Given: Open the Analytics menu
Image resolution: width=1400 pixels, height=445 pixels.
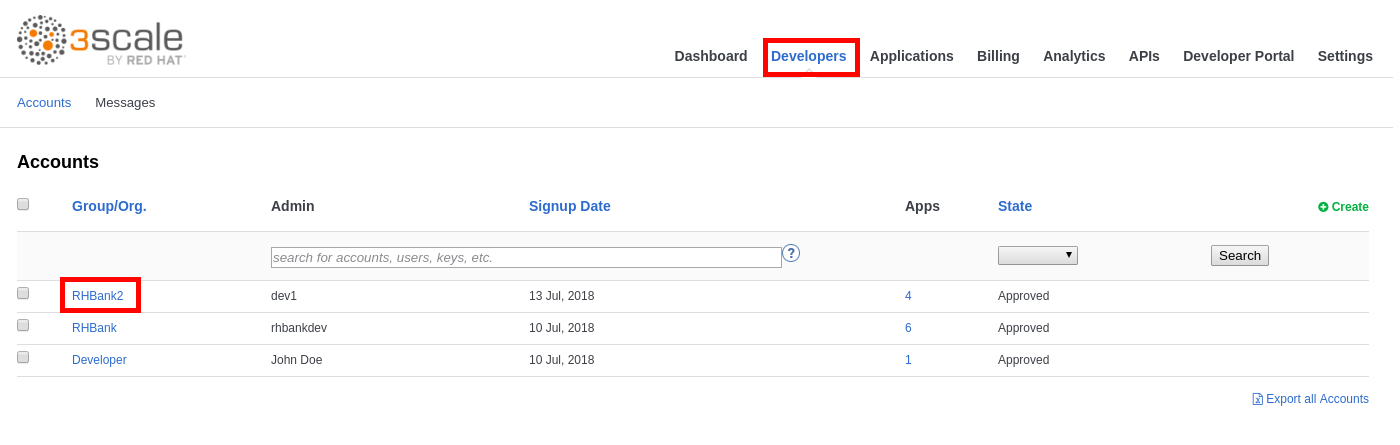Looking at the screenshot, I should point(1074,56).
